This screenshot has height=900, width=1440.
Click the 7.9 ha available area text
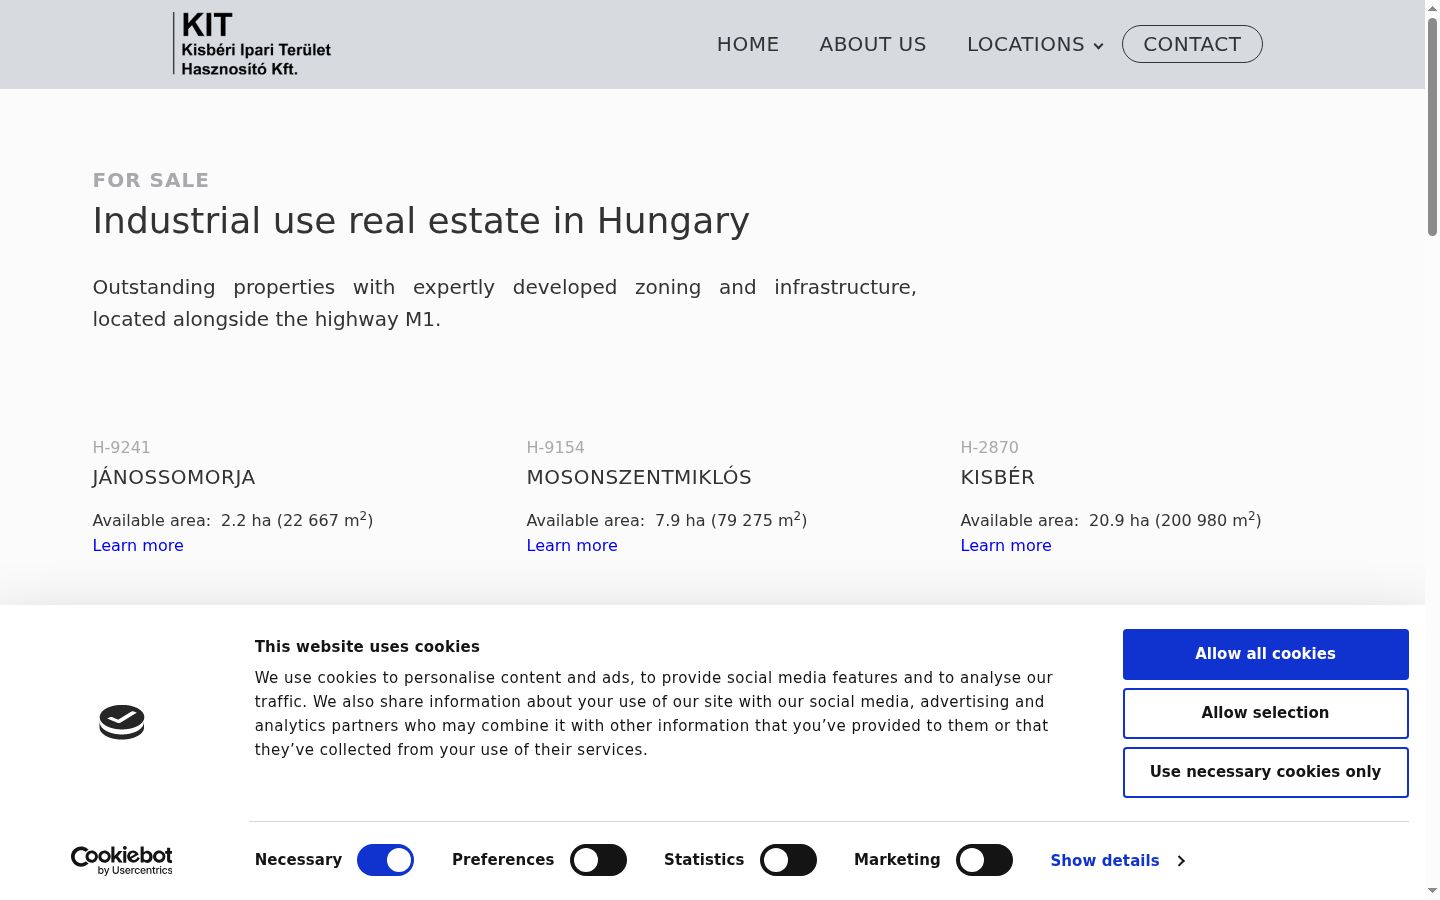pos(667,519)
